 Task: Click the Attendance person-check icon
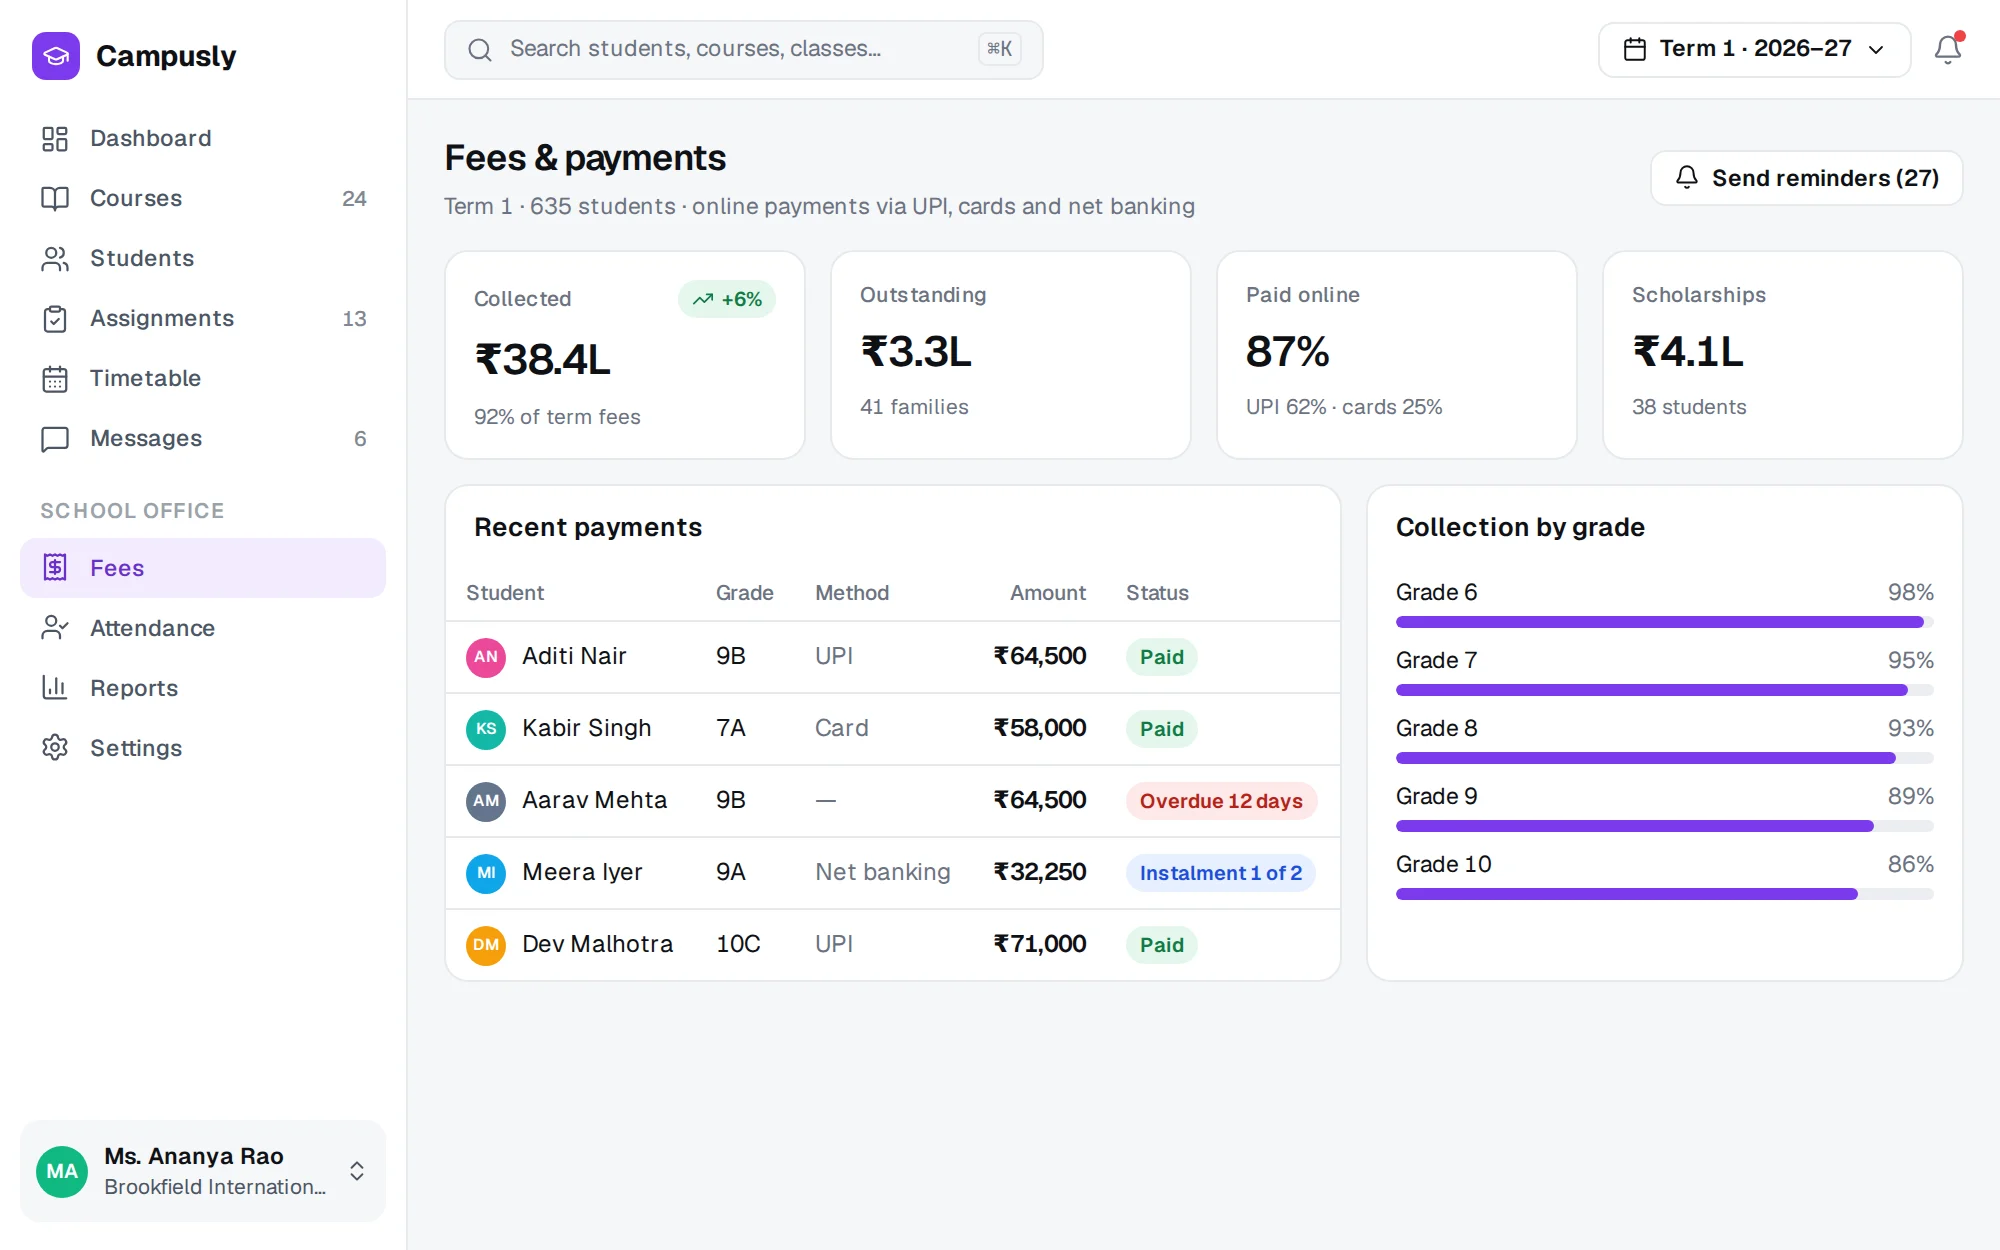(x=55, y=628)
